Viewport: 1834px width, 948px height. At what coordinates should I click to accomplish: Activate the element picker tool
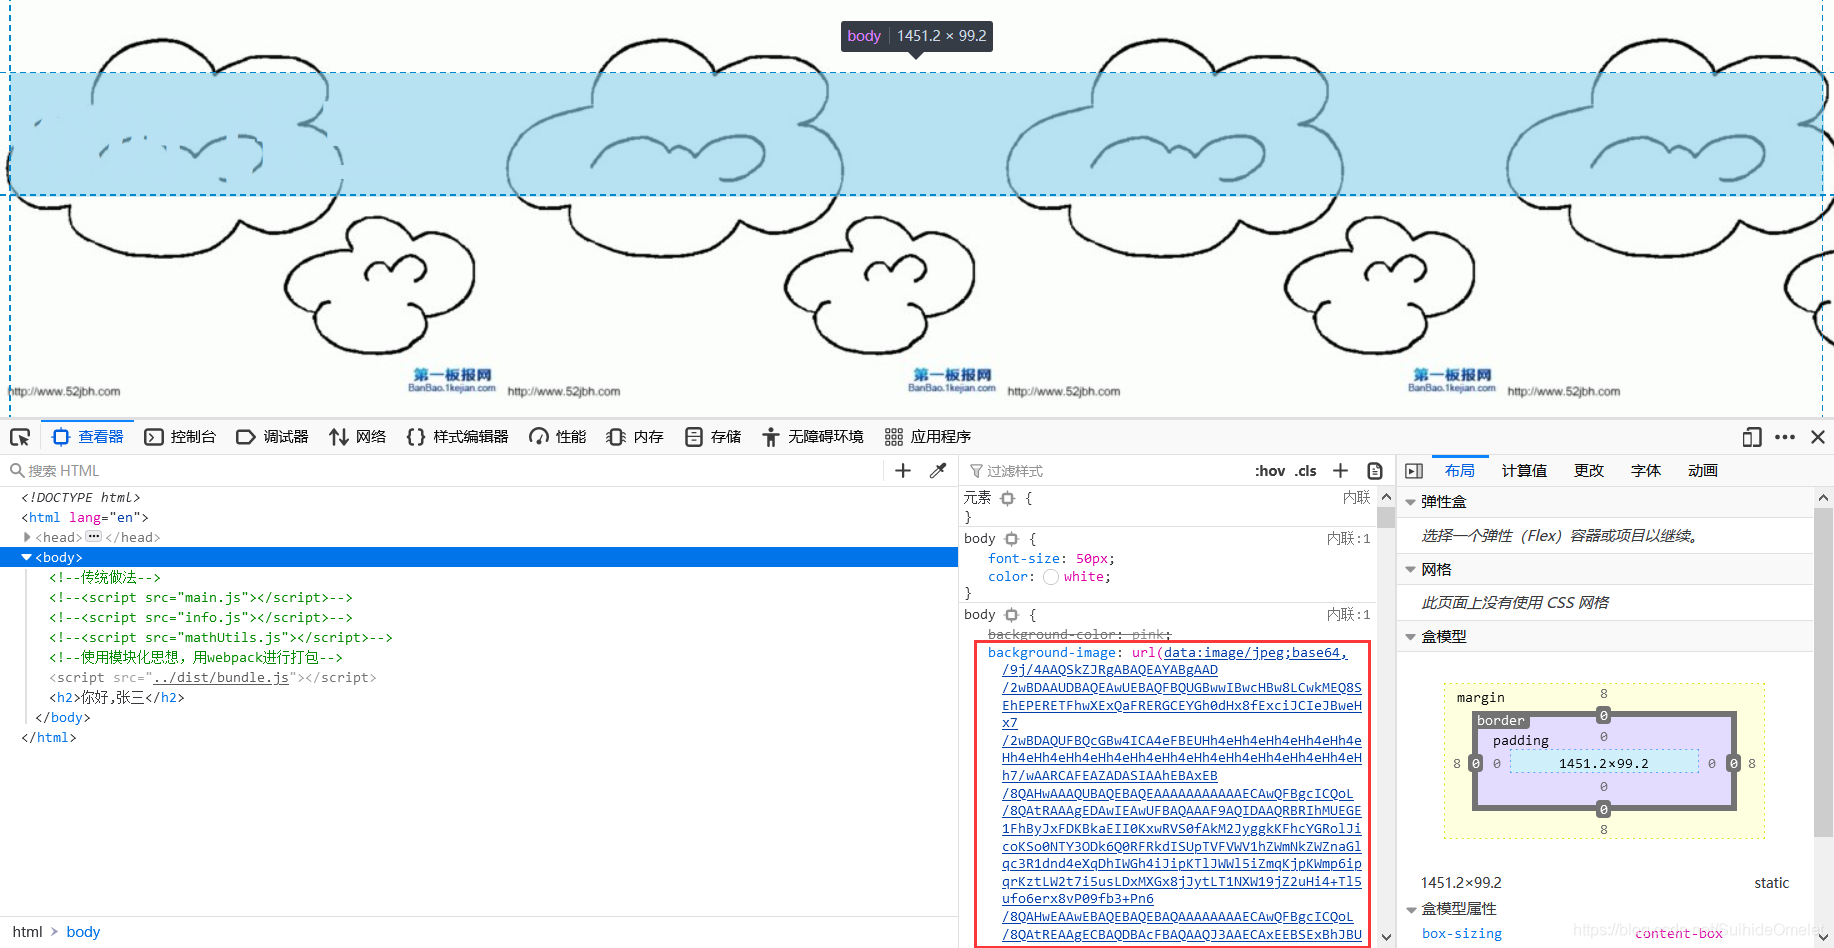click(x=20, y=437)
